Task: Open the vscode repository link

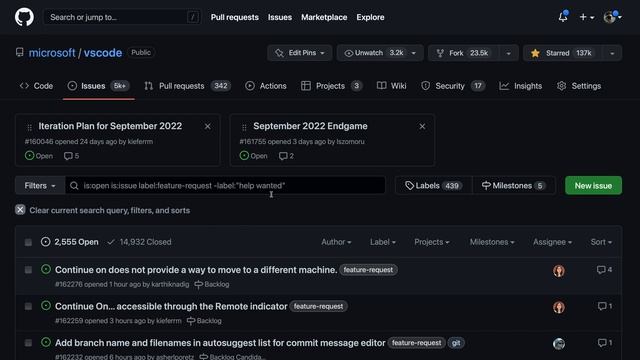Action: coord(102,53)
